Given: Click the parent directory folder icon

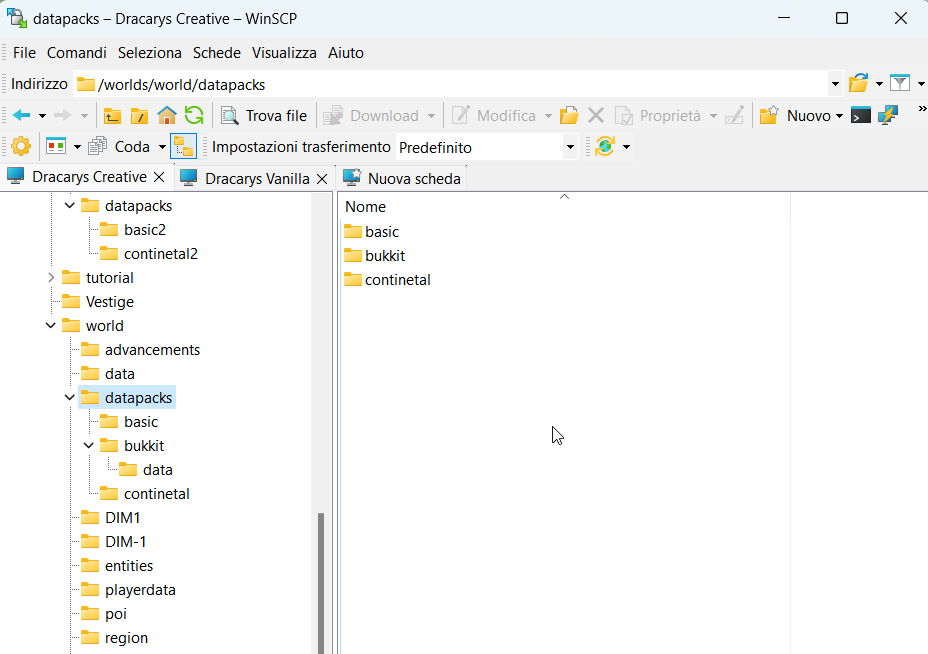Looking at the screenshot, I should 113,116.
